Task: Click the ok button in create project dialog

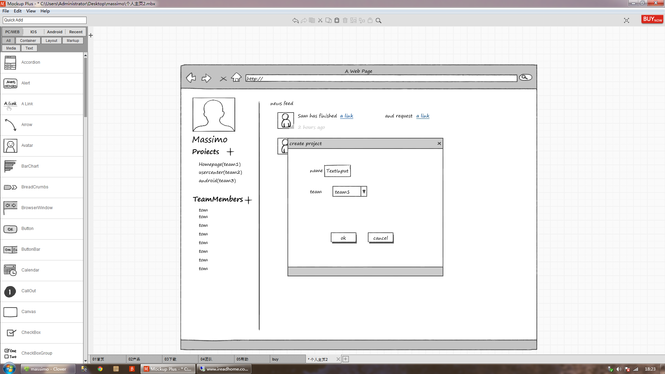Action: coord(344,238)
